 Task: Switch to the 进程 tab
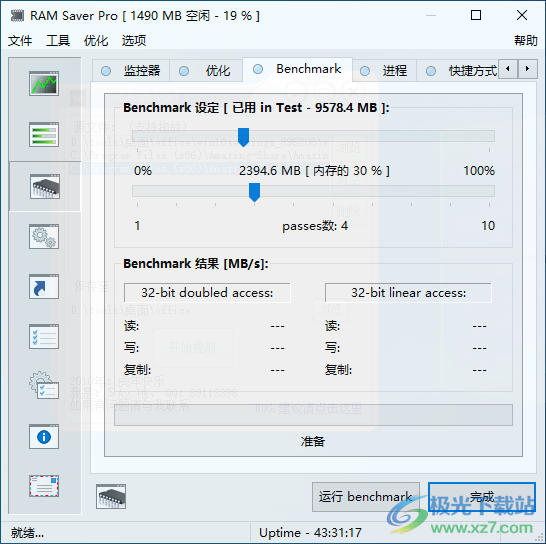[x=384, y=71]
